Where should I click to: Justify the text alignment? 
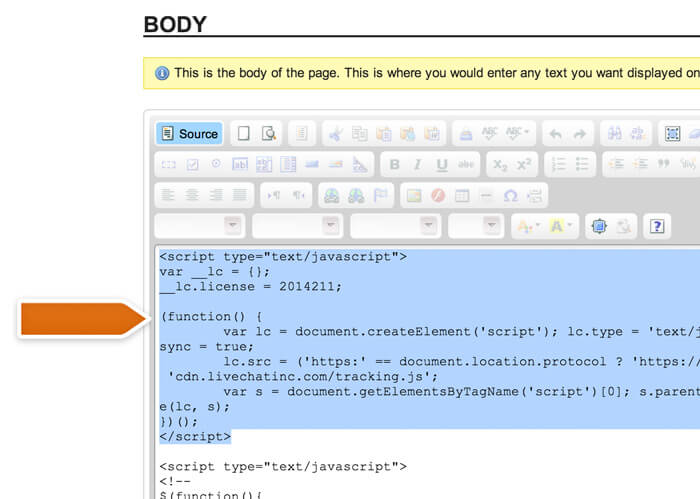[x=240, y=195]
